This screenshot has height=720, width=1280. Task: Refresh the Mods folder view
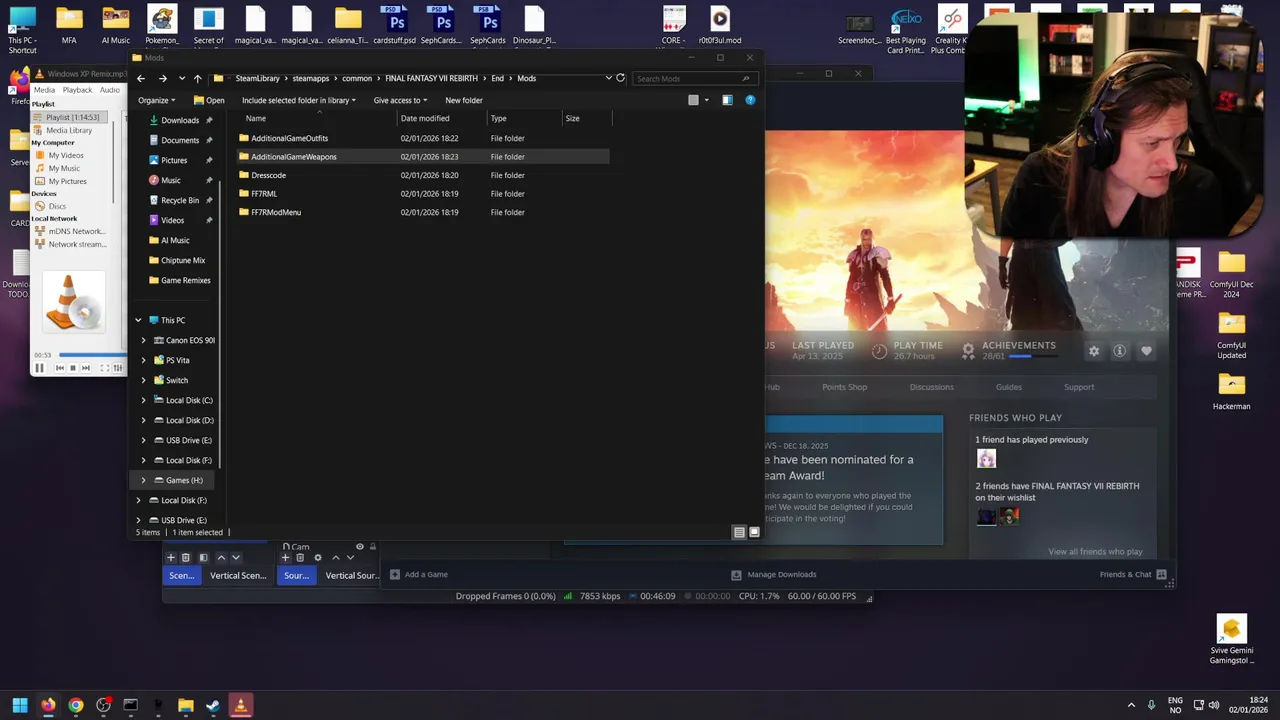click(620, 78)
